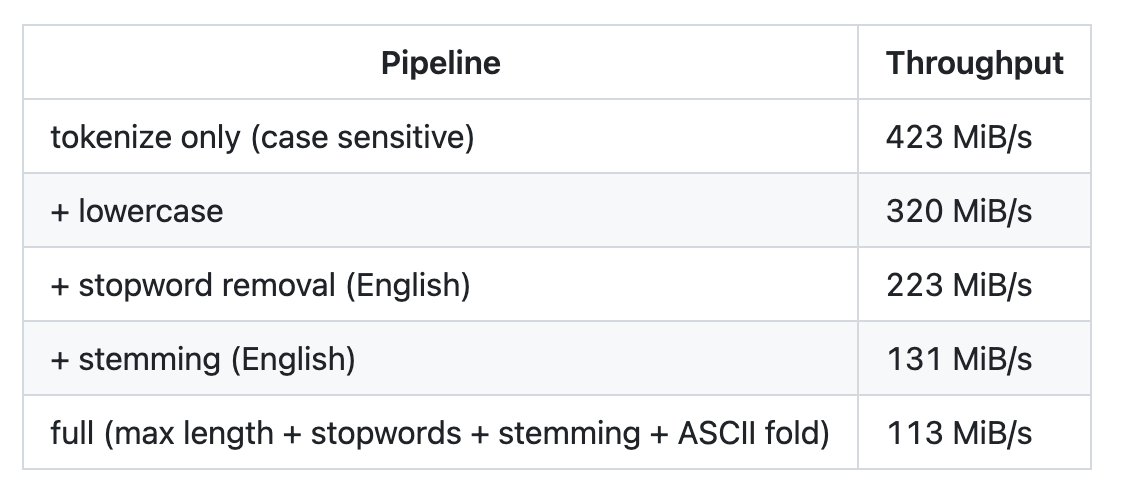Click the 320 MiB/s throughput value
The height and width of the screenshot is (486, 1122).
point(959,210)
